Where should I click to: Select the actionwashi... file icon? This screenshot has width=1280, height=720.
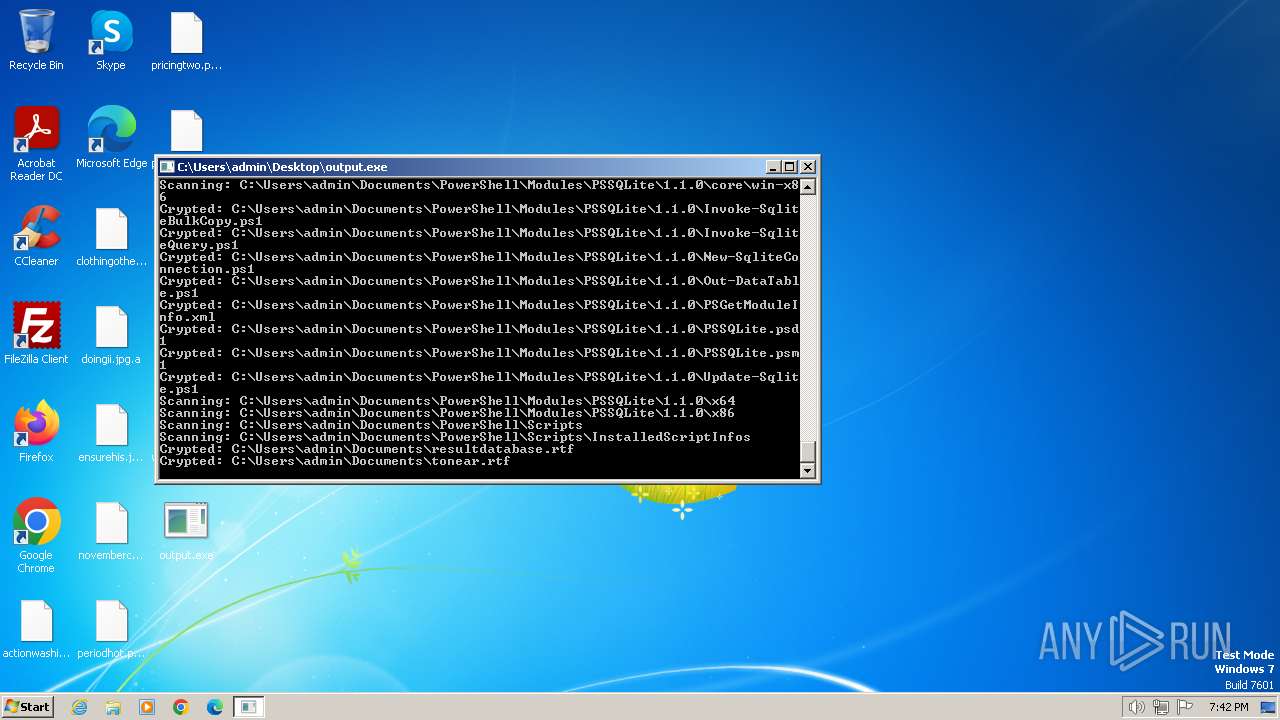(36, 628)
